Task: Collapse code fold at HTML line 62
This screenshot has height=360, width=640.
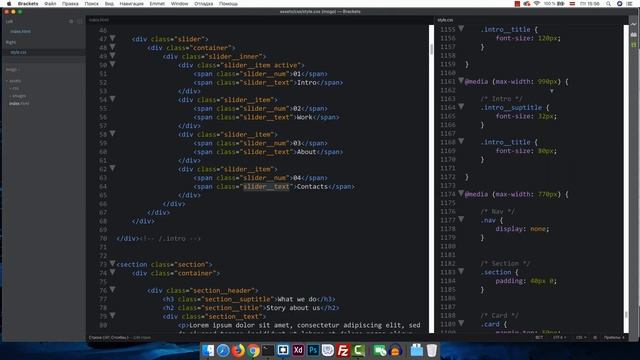Action: point(112,168)
